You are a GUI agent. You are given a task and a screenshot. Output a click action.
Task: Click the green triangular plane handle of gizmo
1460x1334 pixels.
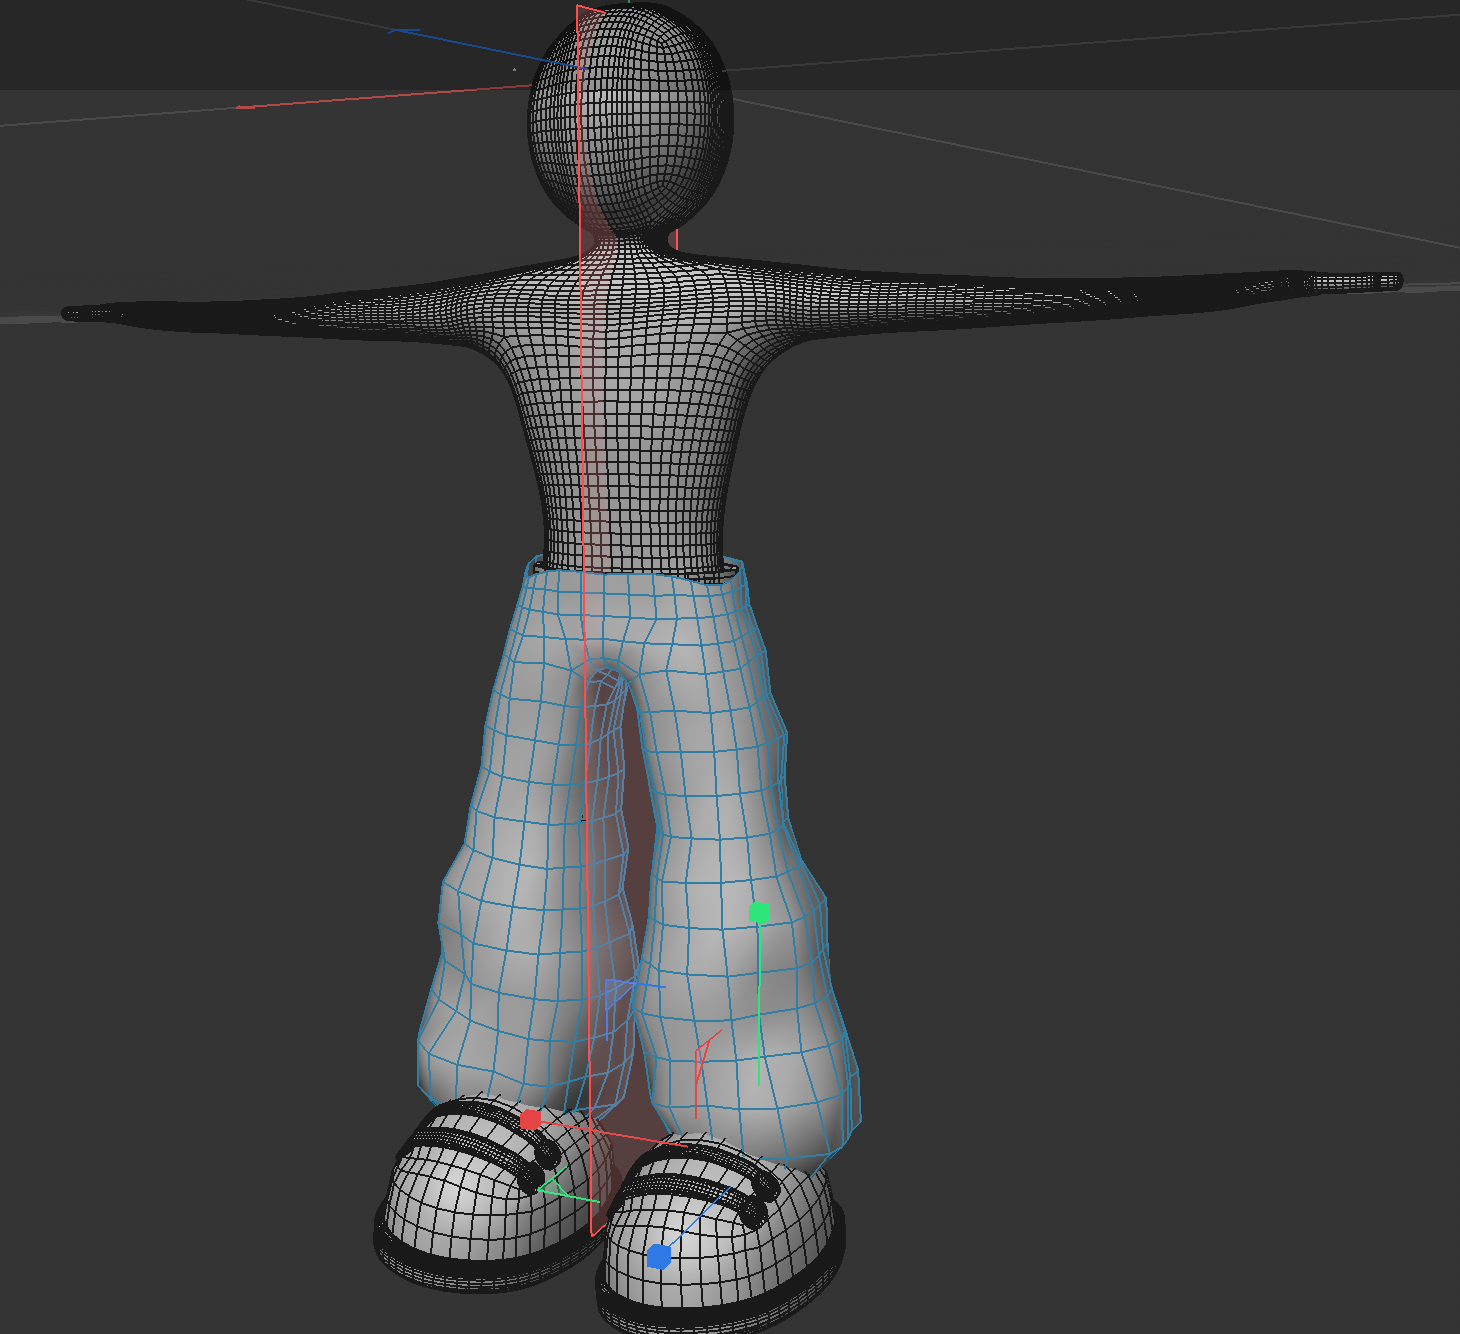[x=550, y=1187]
